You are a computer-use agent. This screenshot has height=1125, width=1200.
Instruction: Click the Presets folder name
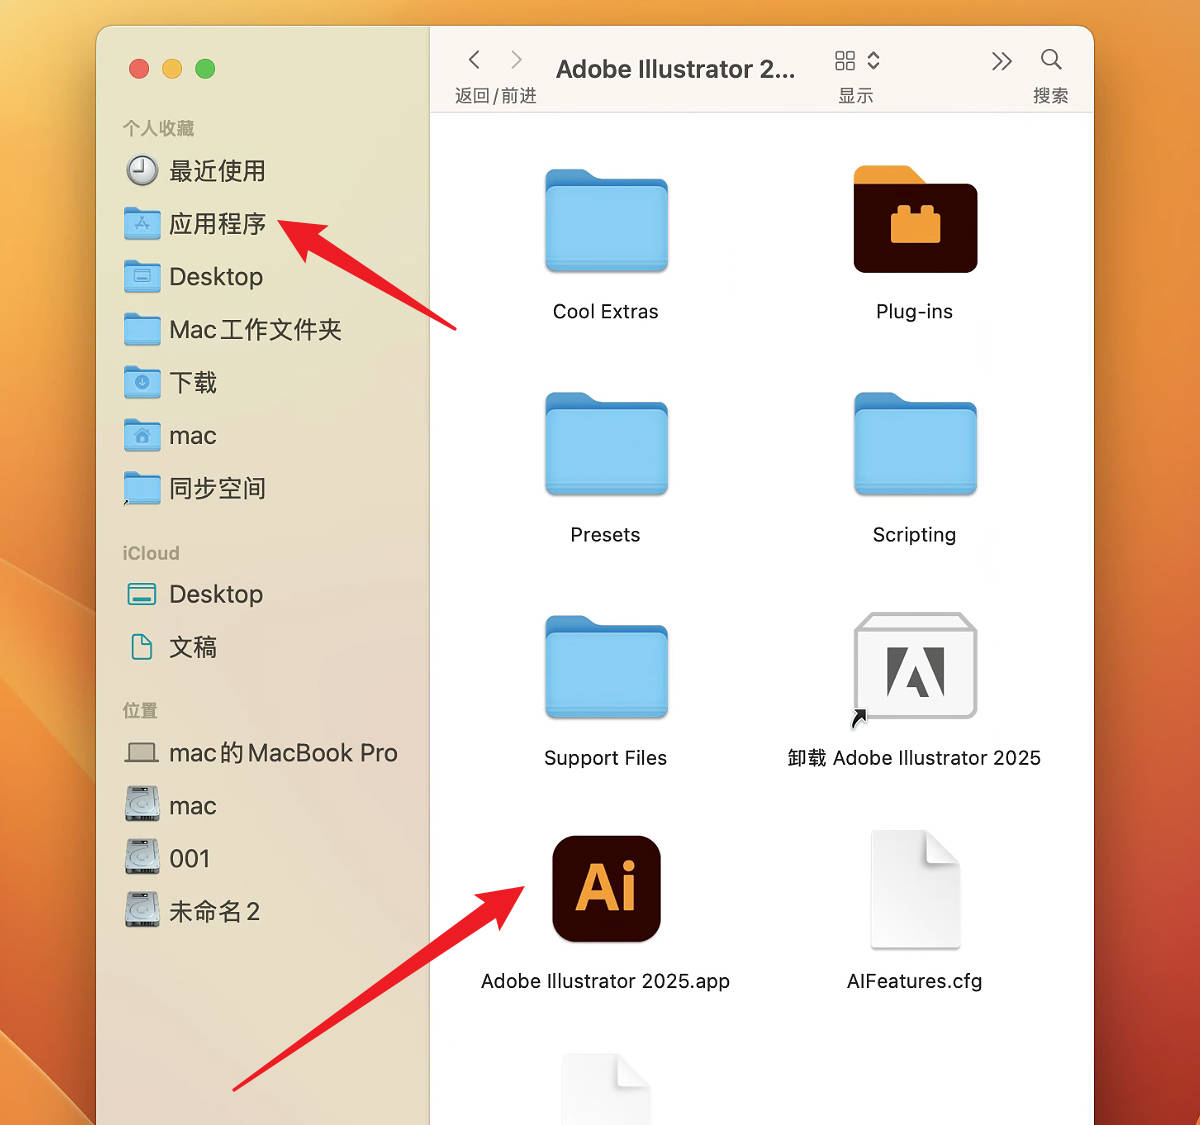tap(606, 535)
